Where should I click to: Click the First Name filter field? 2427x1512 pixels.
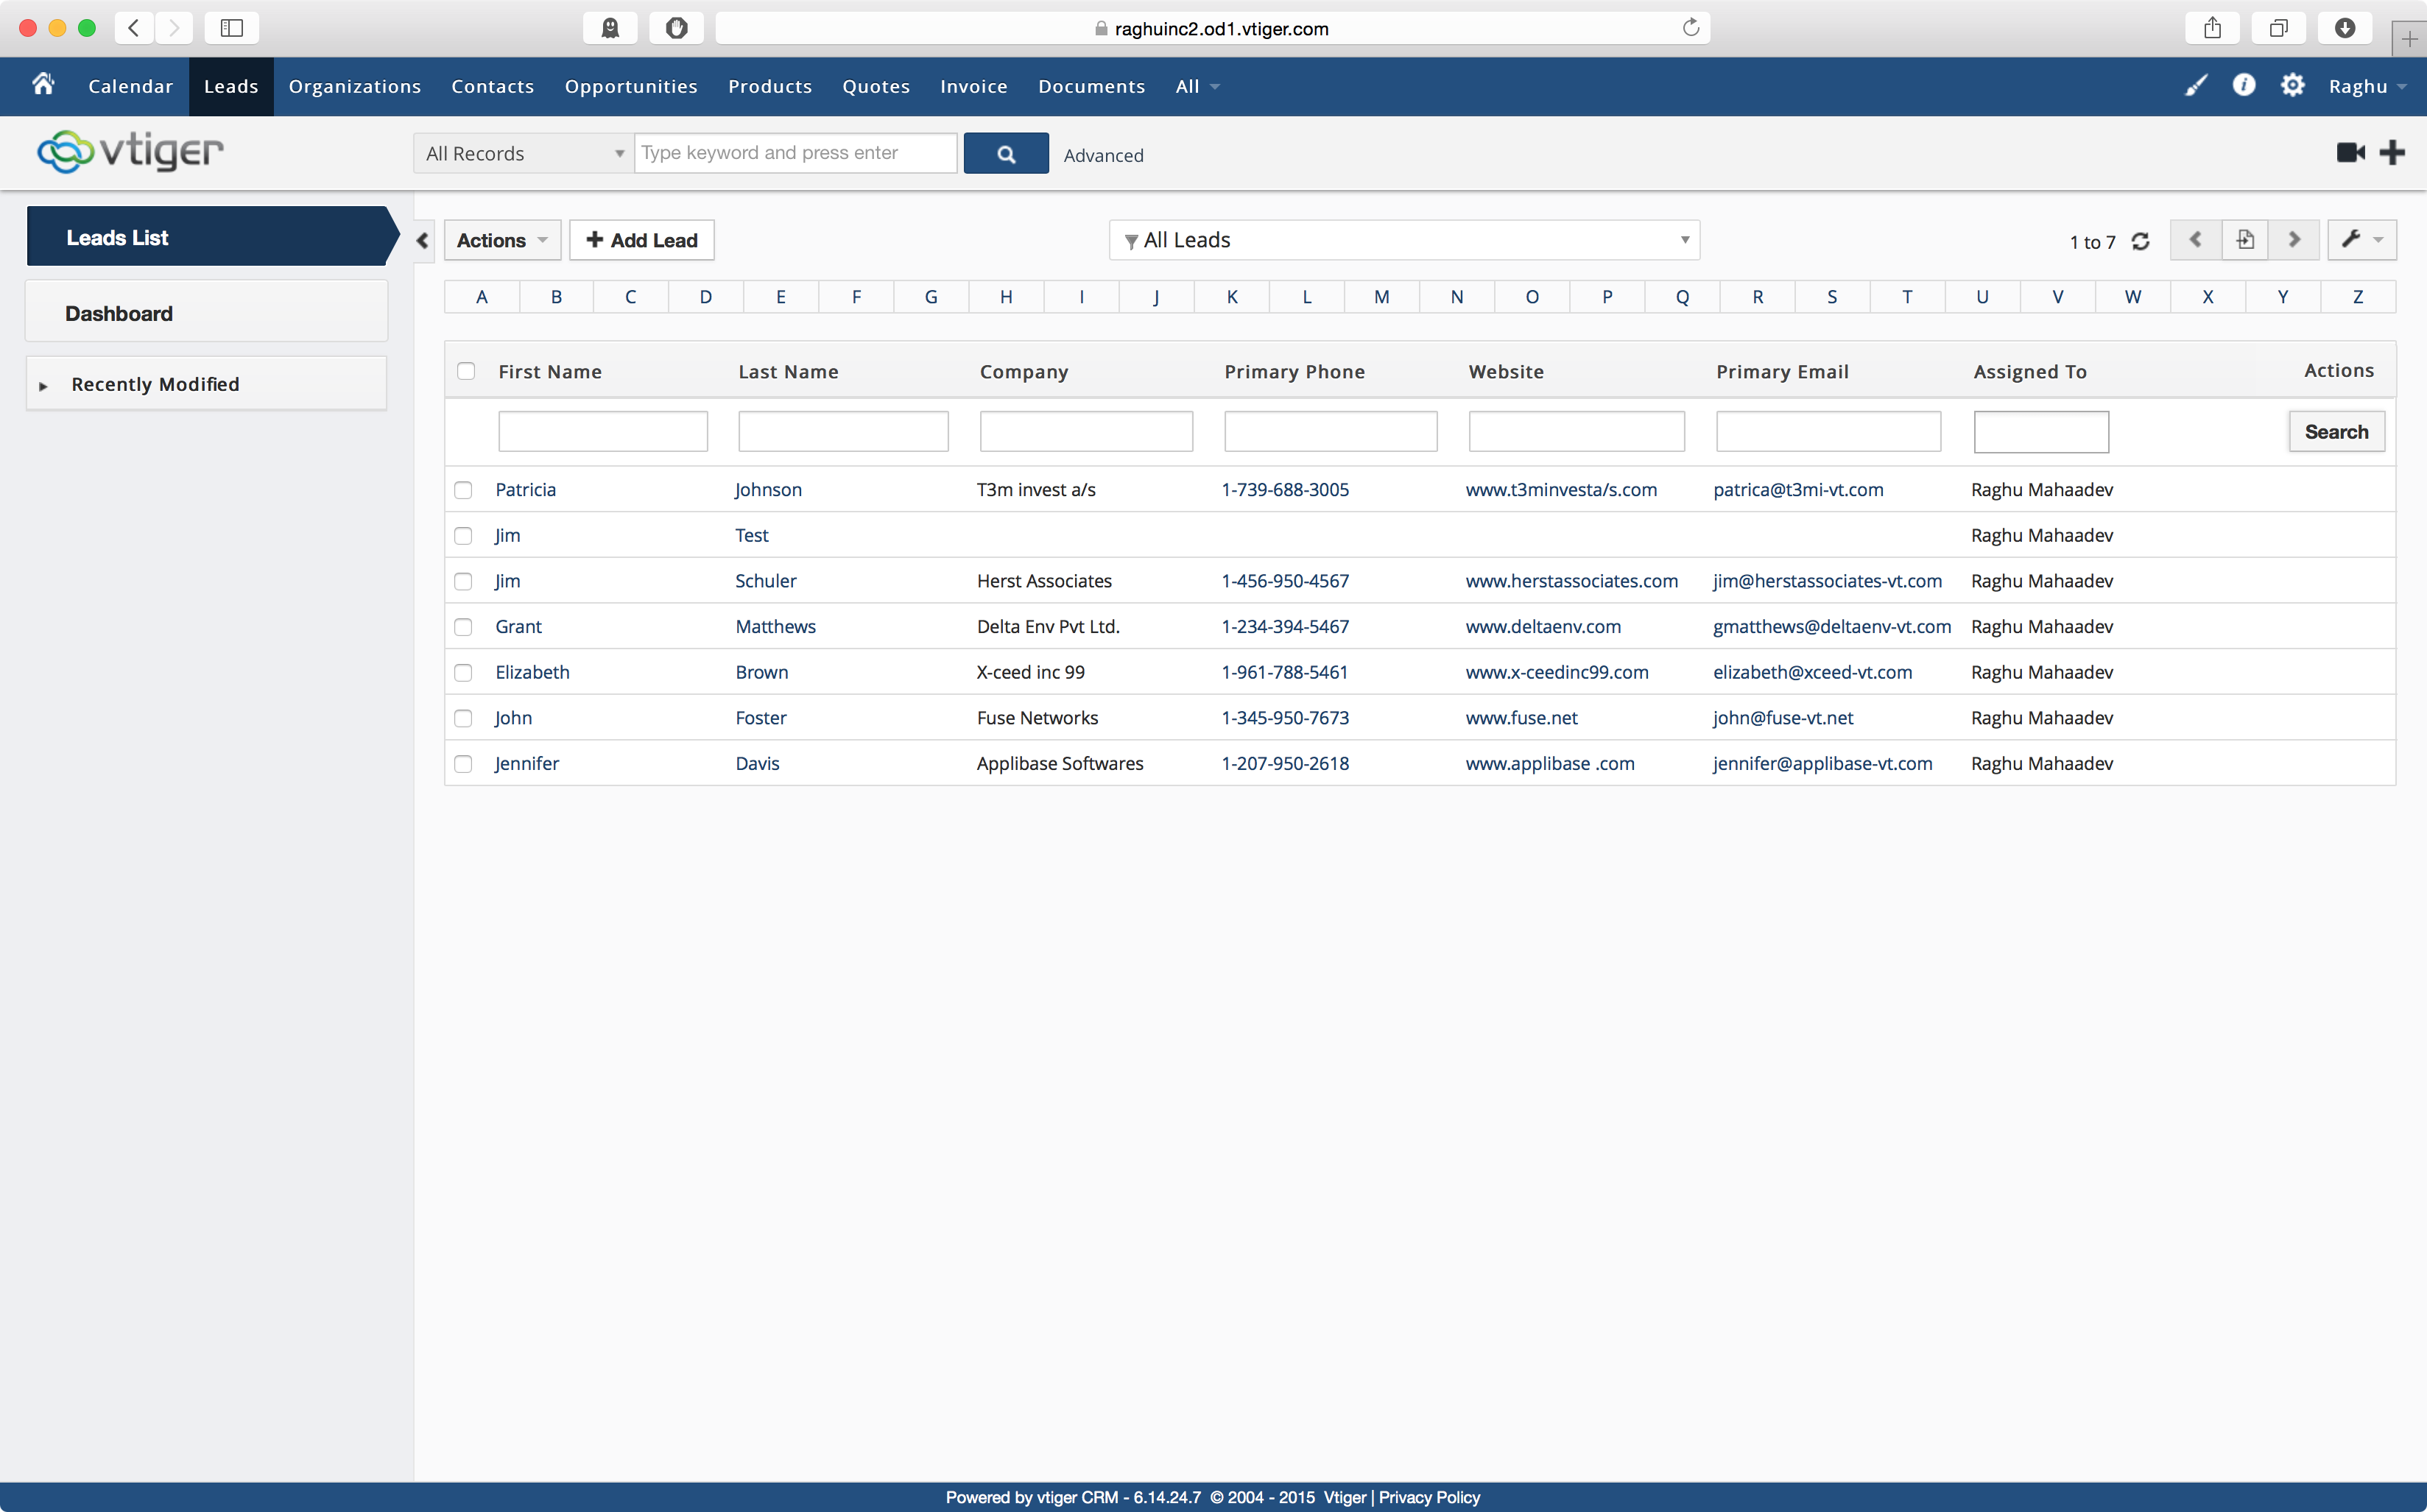603,432
